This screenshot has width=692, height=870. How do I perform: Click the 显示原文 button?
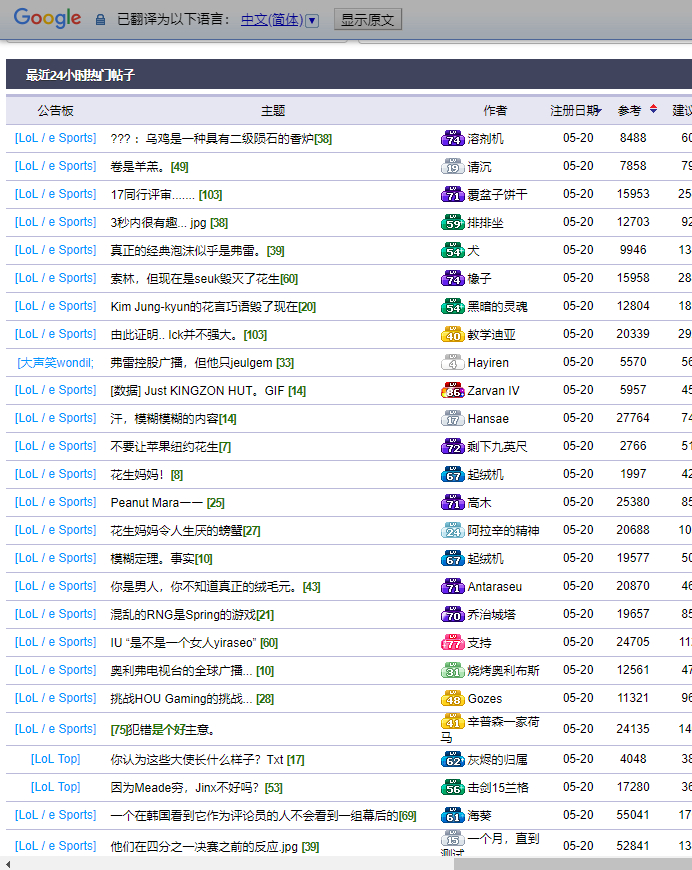click(x=367, y=19)
